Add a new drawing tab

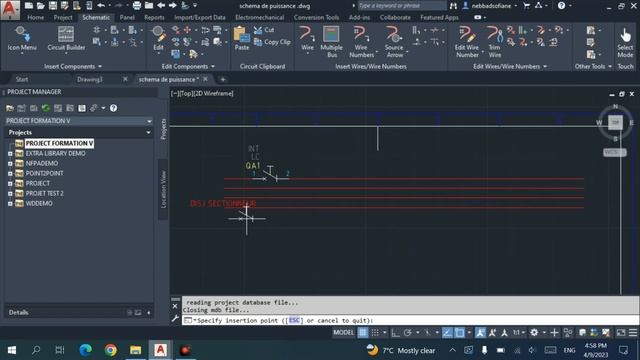[222, 79]
